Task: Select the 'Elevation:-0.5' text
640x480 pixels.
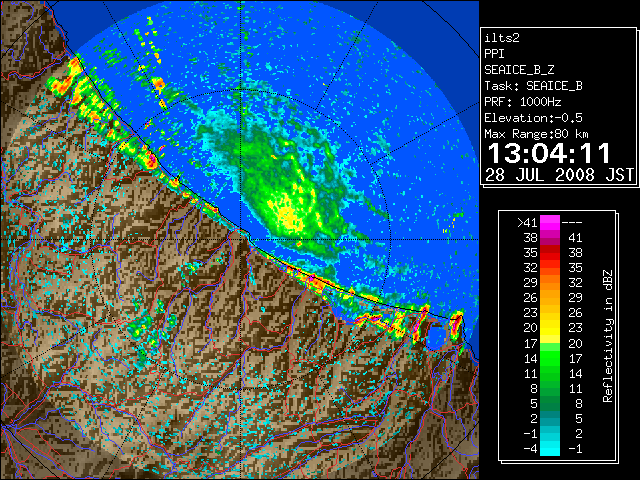Action: pyautogui.click(x=533, y=118)
